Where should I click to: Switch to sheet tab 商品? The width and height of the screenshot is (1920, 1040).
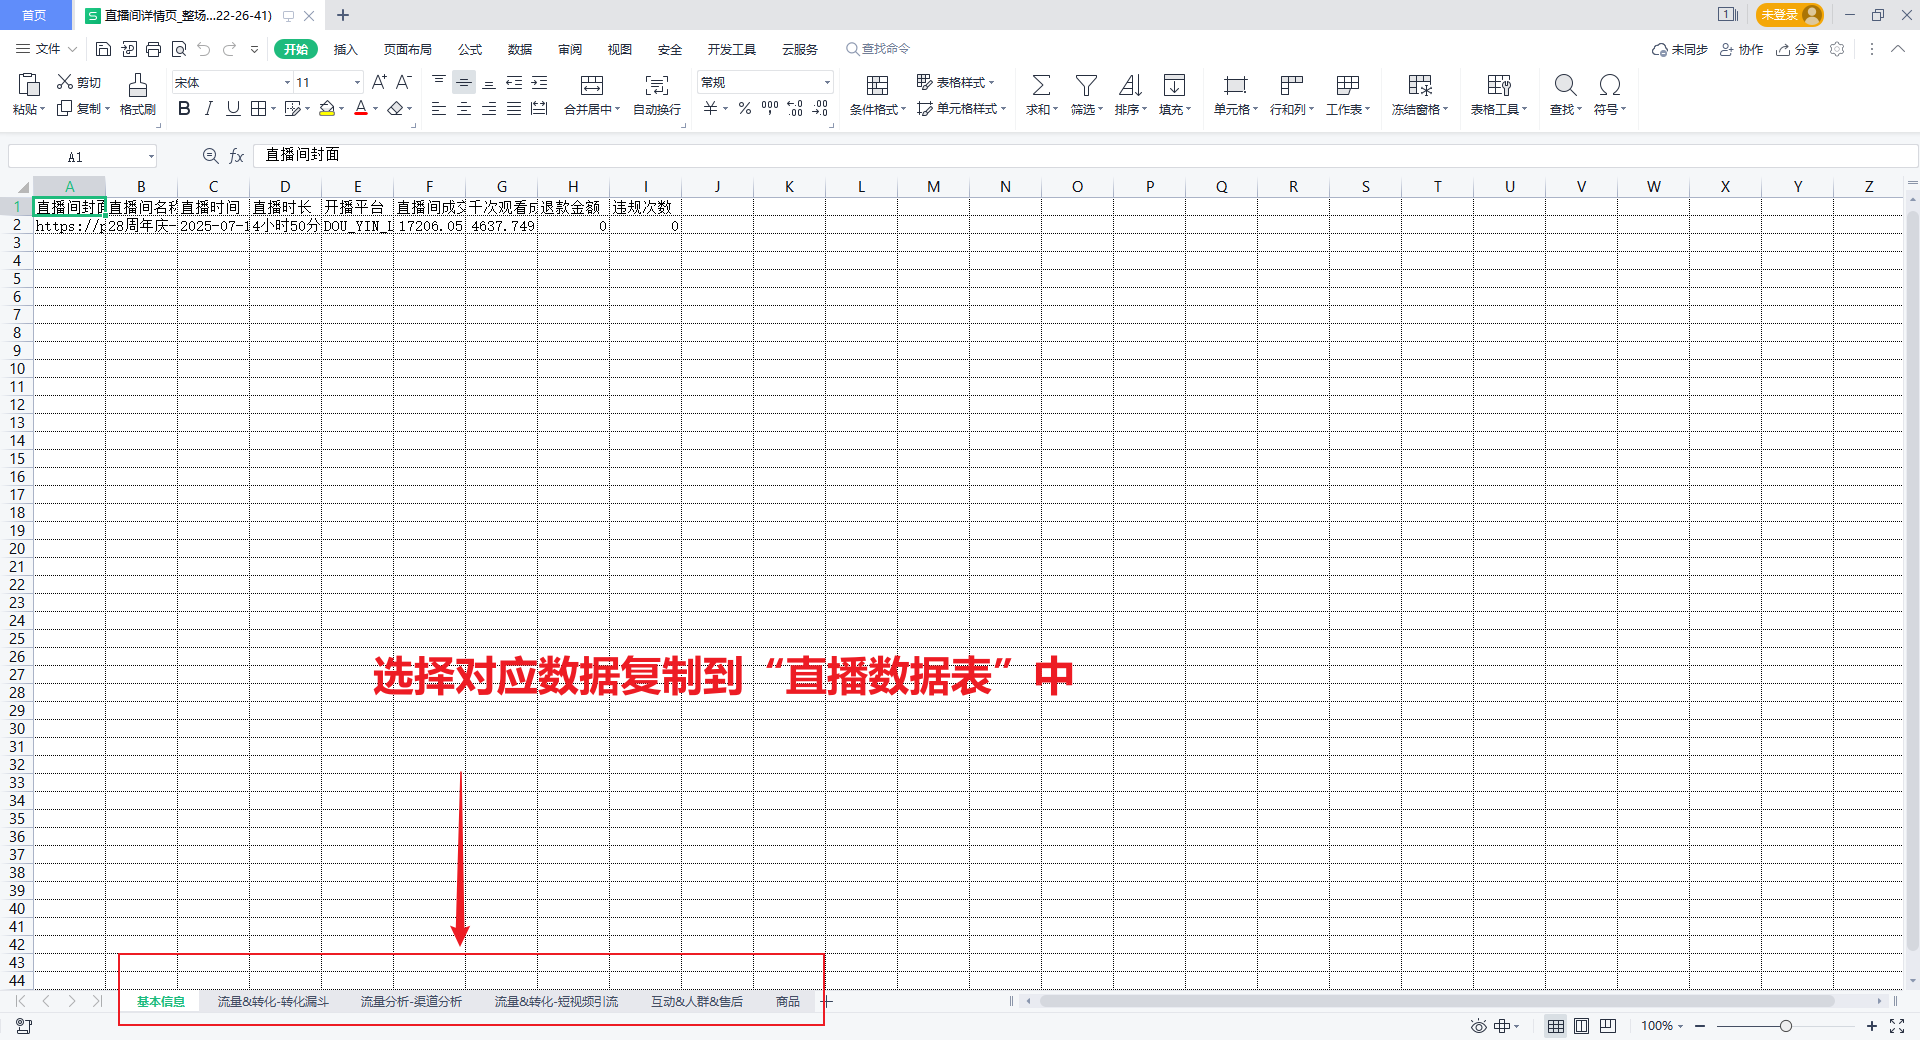coord(787,1001)
